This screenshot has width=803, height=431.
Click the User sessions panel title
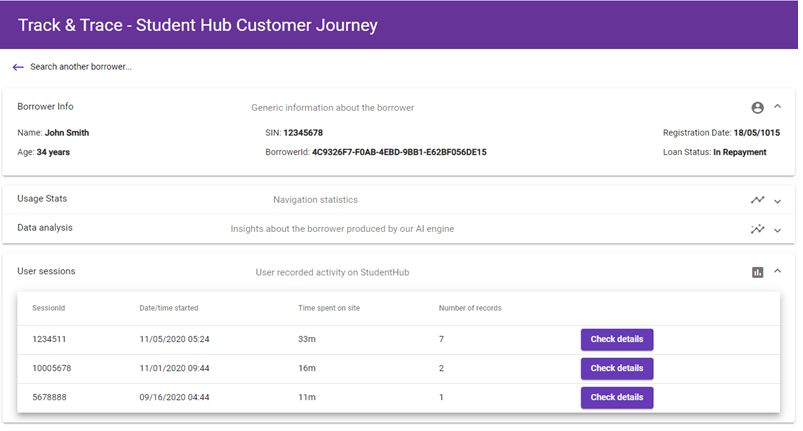pos(46,271)
